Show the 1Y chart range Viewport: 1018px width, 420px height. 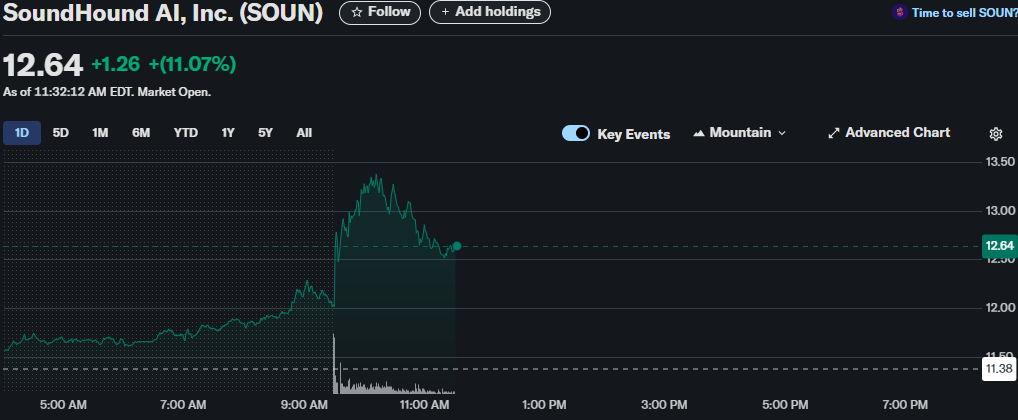pos(228,133)
